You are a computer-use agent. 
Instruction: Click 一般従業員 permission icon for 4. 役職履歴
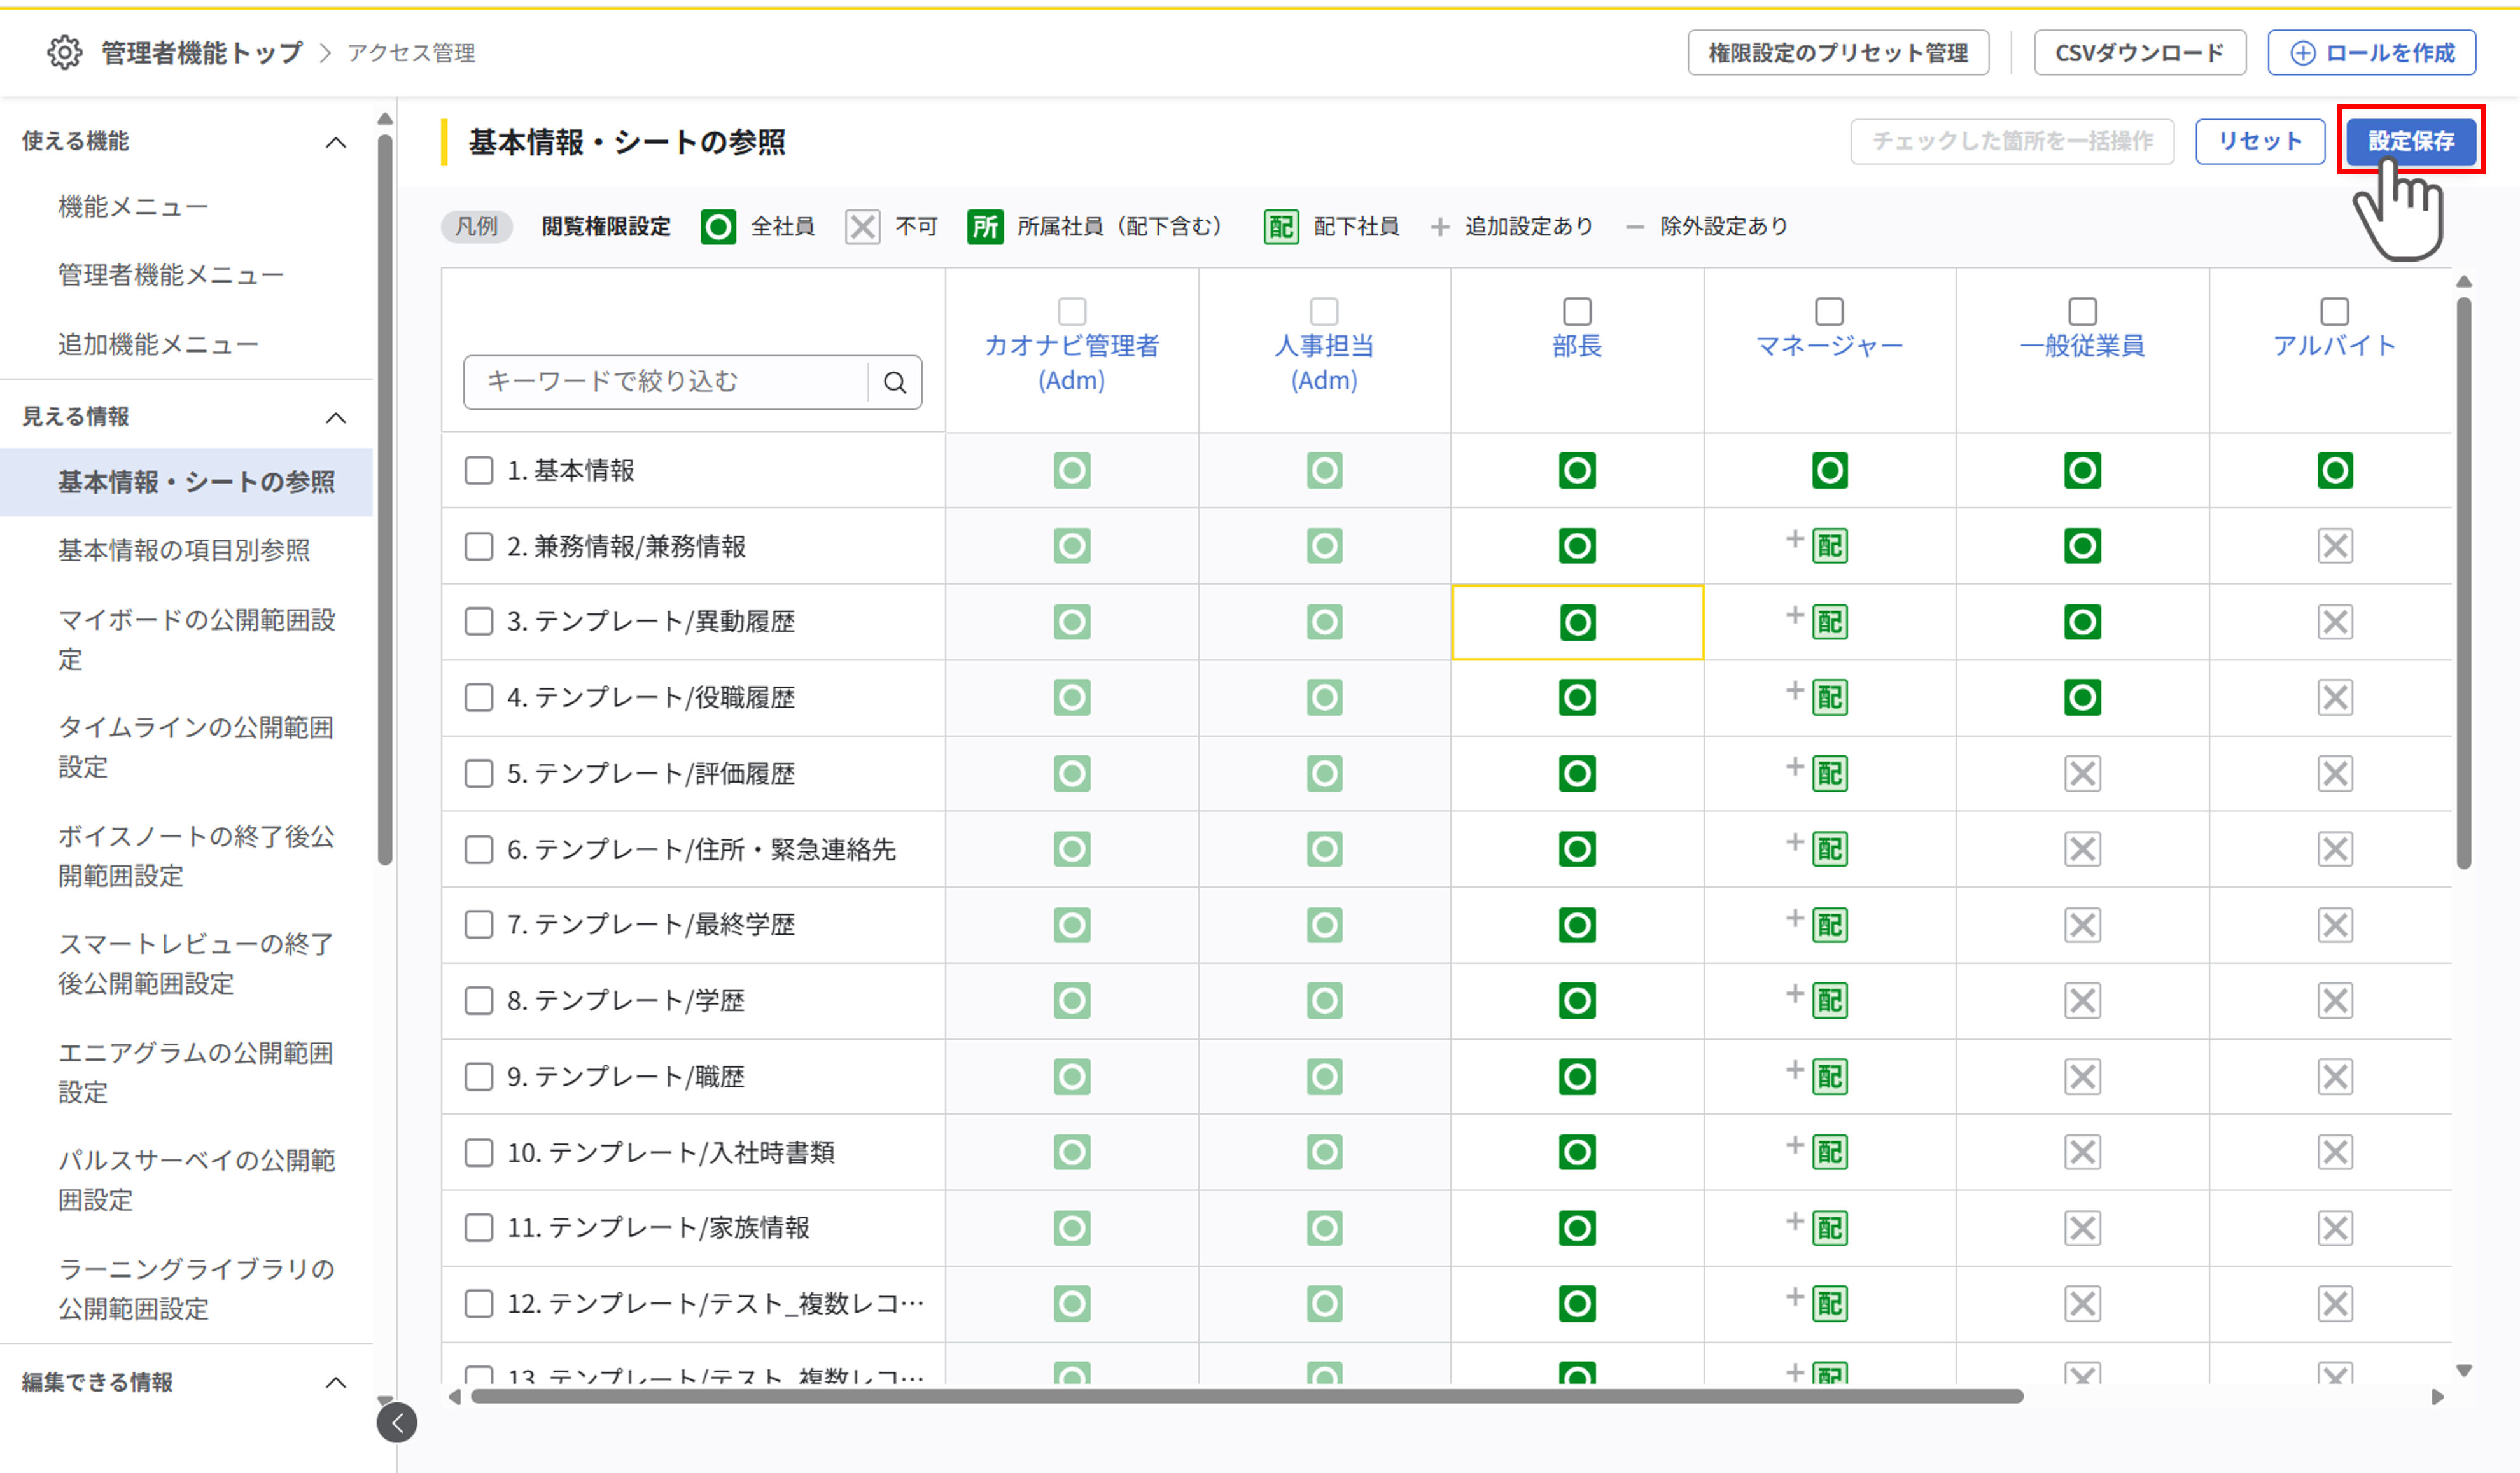tap(2082, 697)
